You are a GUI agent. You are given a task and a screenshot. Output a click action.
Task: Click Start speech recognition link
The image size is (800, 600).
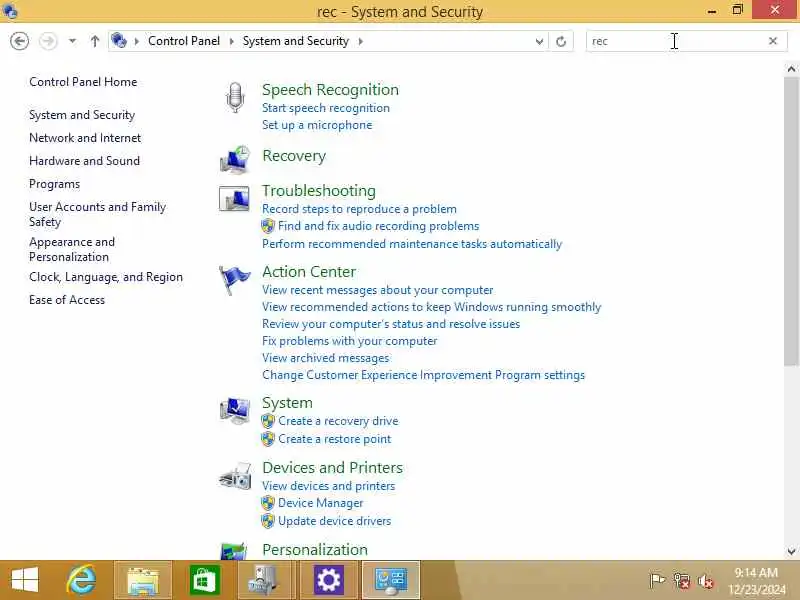326,108
